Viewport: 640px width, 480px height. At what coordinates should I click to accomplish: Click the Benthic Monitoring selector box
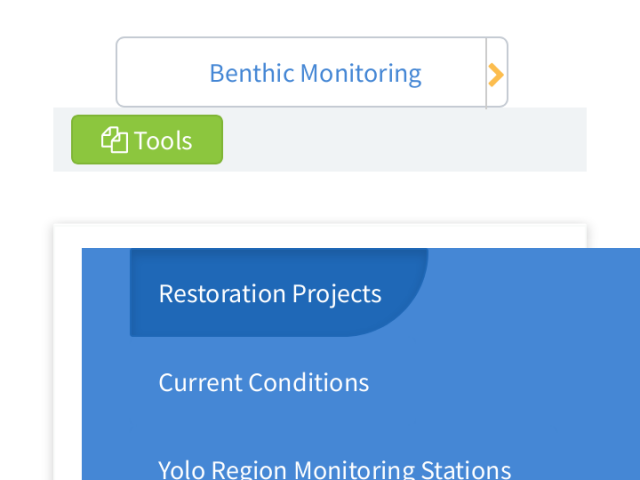312,72
